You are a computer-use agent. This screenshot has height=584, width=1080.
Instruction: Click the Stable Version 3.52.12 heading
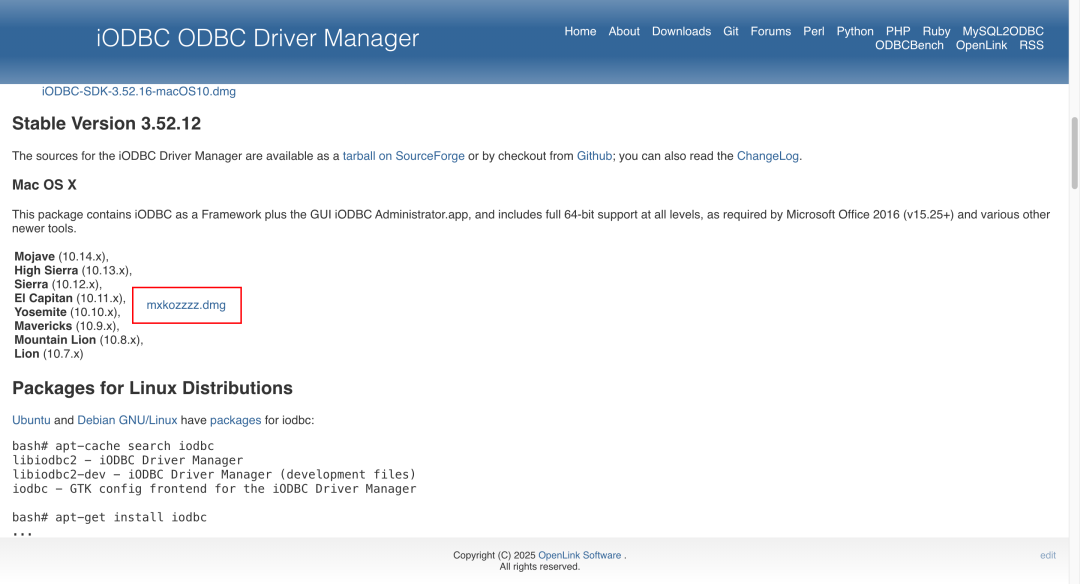(x=107, y=123)
